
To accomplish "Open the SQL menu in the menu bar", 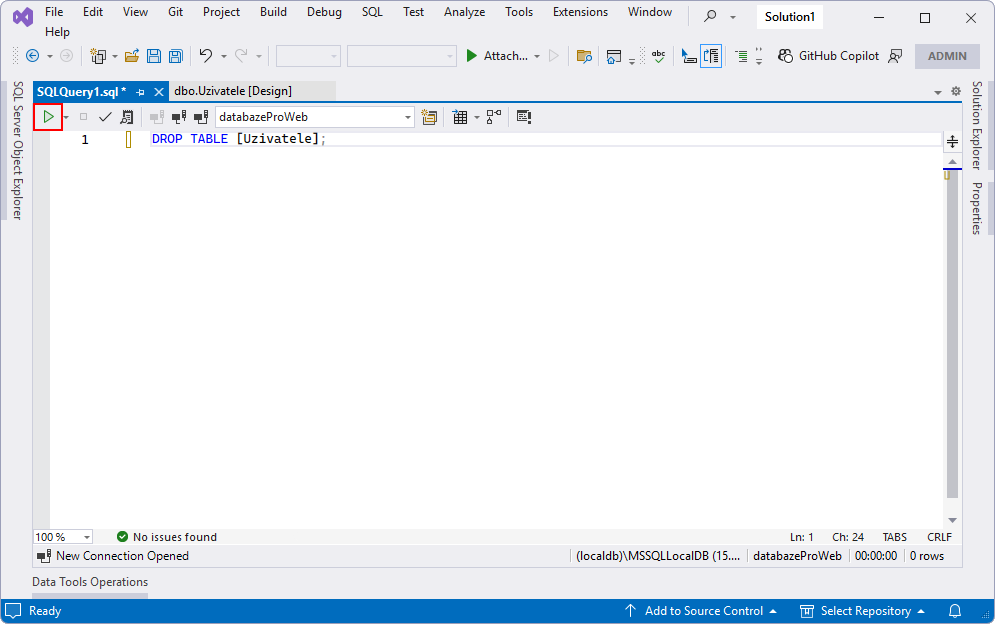I will [371, 12].
